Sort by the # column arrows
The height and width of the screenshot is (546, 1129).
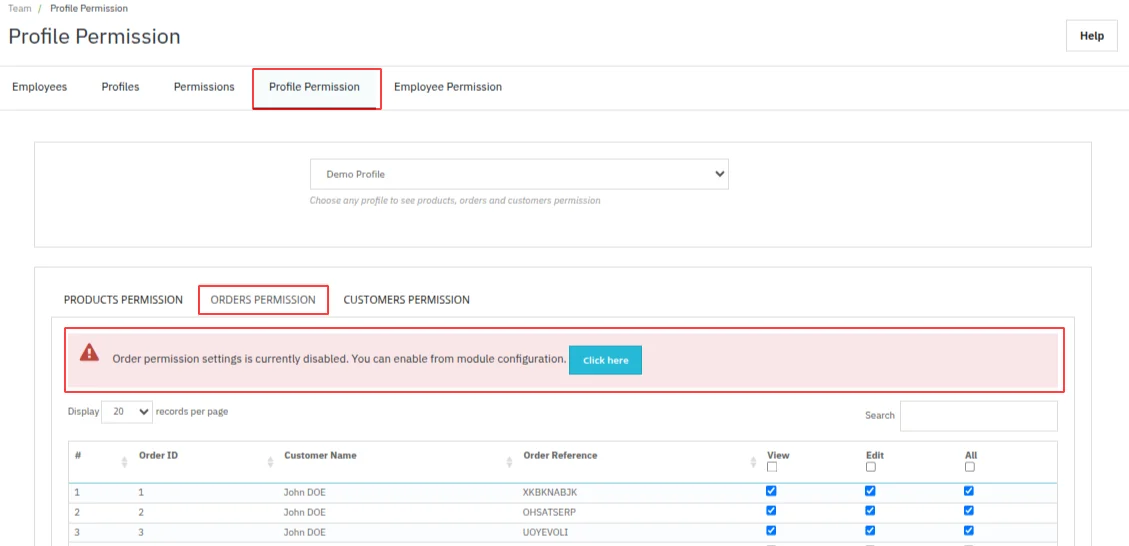coord(124,461)
